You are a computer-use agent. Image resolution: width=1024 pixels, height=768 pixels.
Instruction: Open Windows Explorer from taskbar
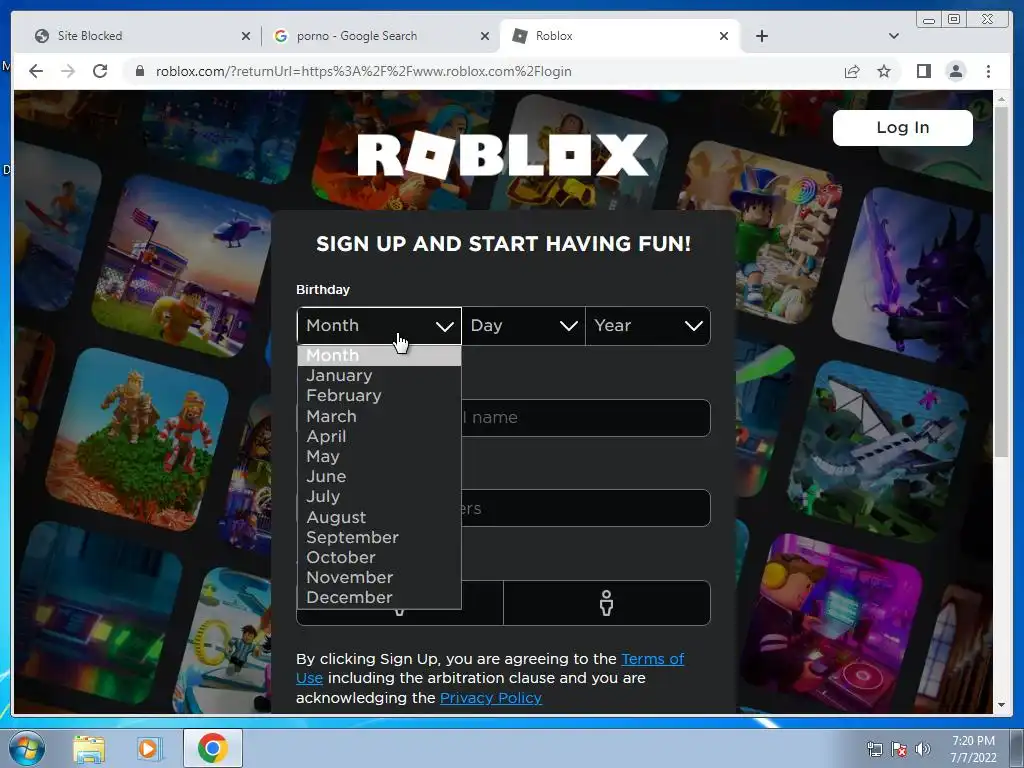(89, 749)
